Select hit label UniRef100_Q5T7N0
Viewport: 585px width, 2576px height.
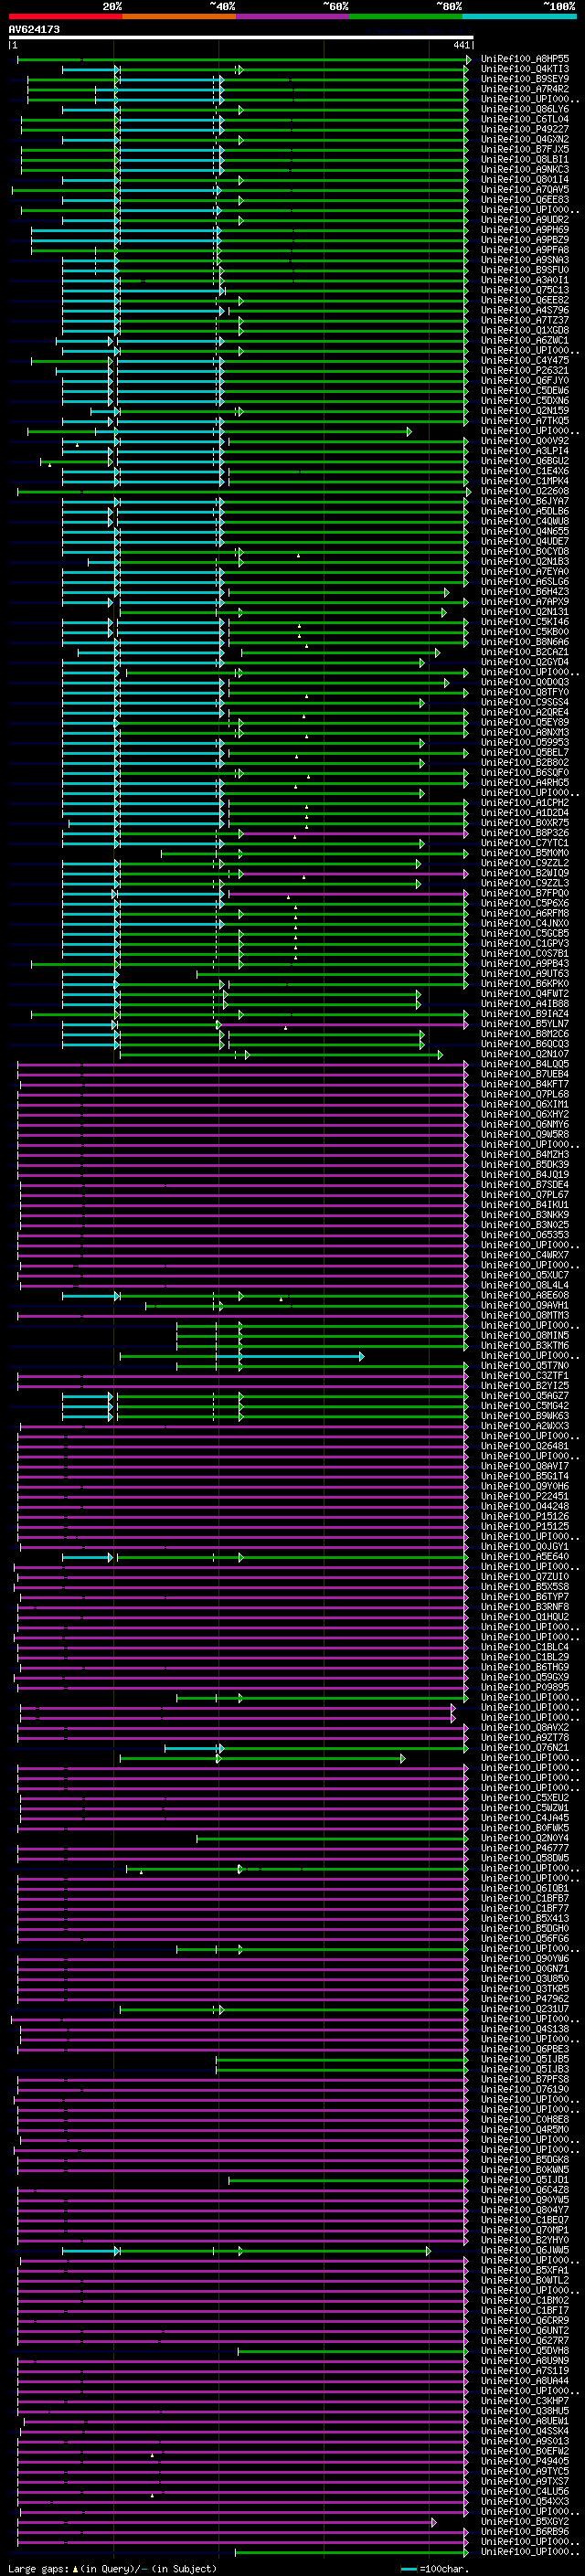(525, 1365)
